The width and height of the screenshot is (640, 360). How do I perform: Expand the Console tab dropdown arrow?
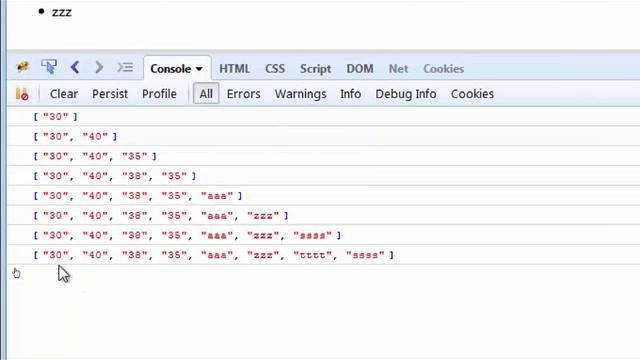[x=199, y=69]
